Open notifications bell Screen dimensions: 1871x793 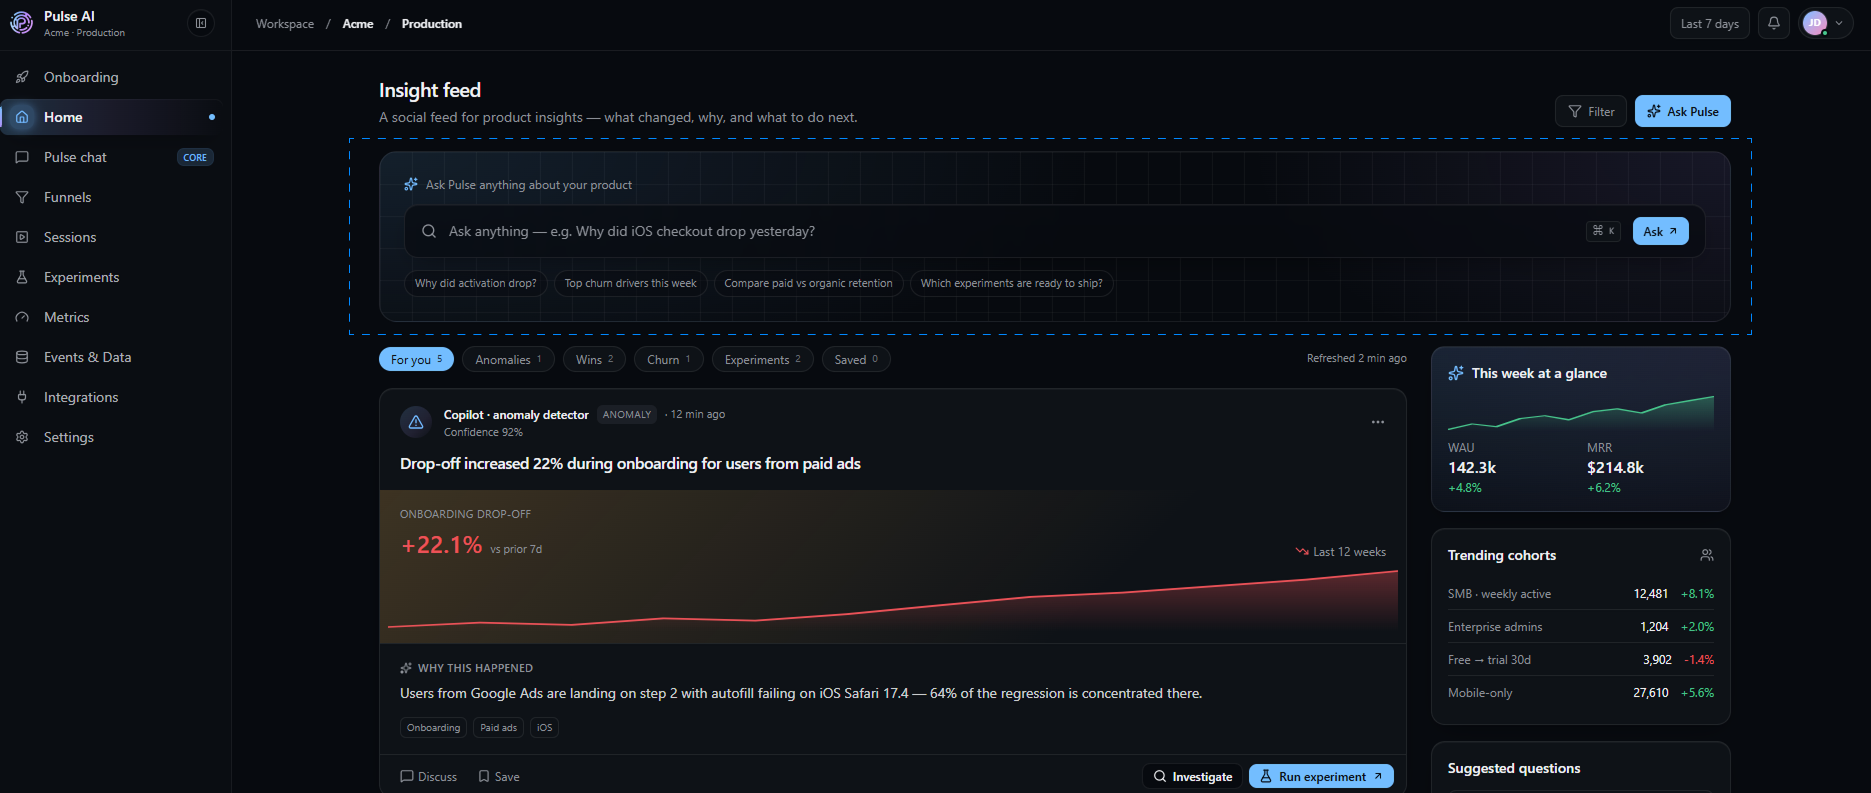coord(1774,23)
